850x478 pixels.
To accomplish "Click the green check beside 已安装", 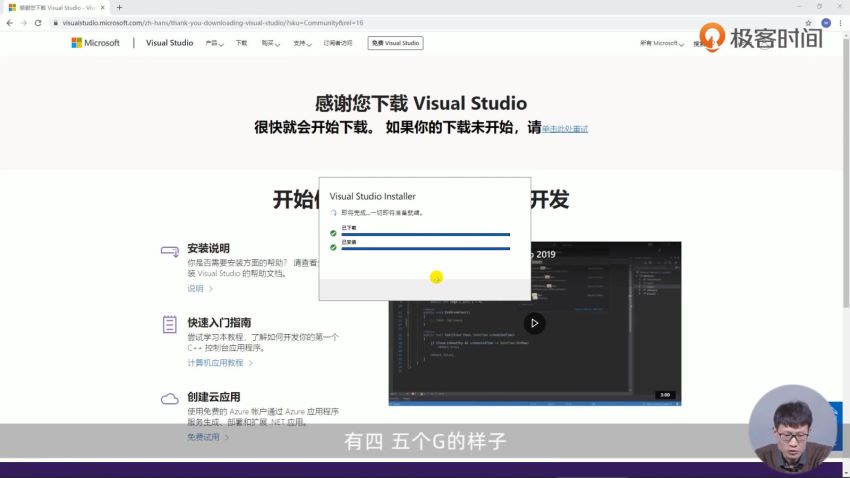I will point(333,247).
